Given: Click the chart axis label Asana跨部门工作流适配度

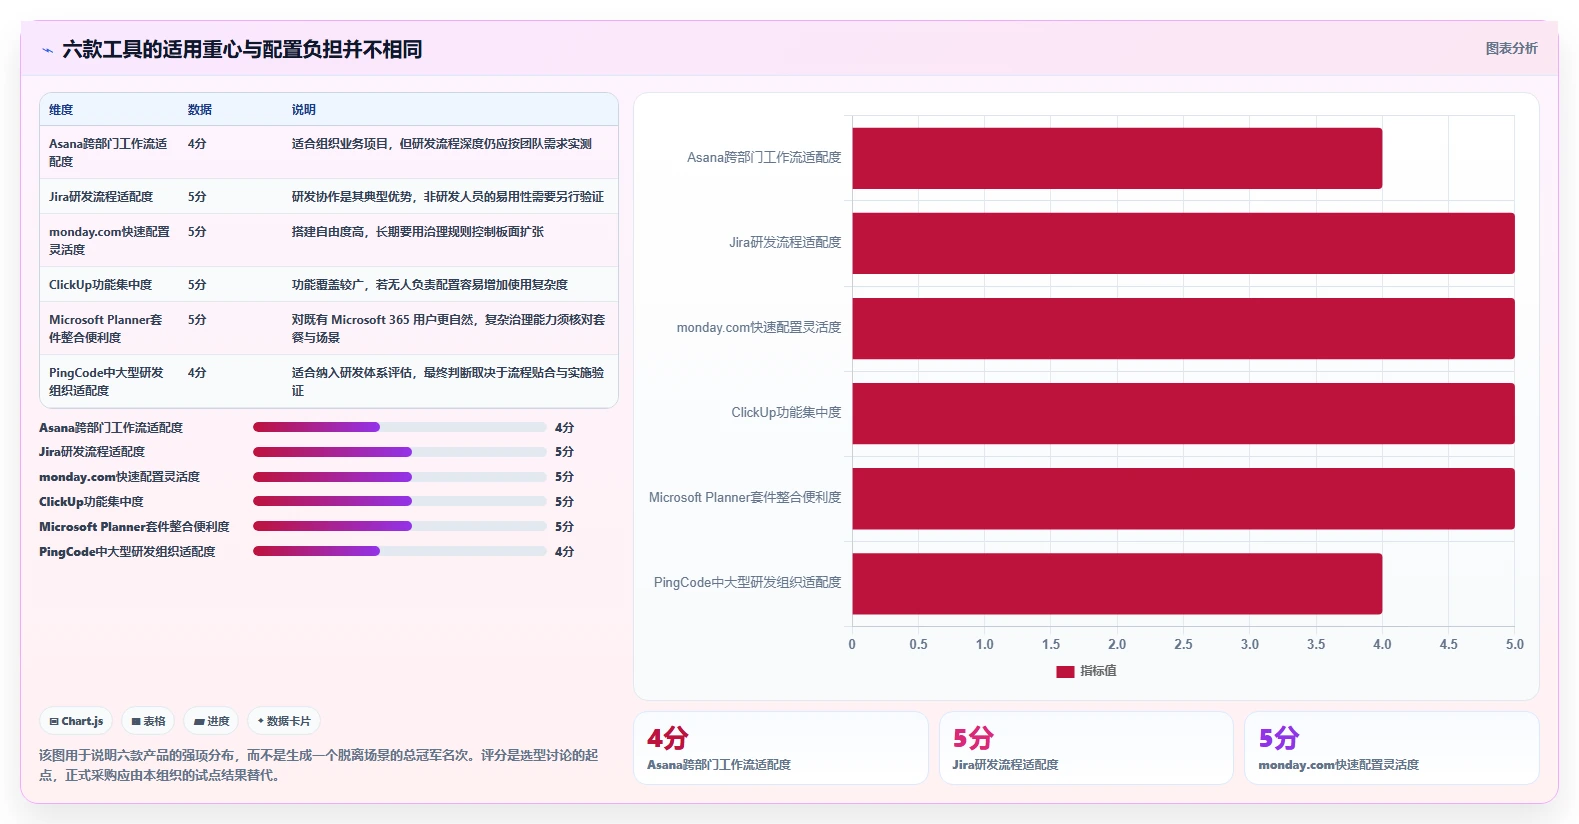Looking at the screenshot, I should (x=764, y=158).
